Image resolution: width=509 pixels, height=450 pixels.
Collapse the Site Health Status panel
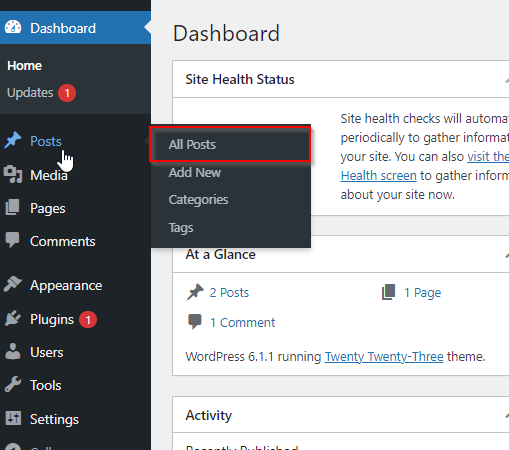tap(506, 80)
